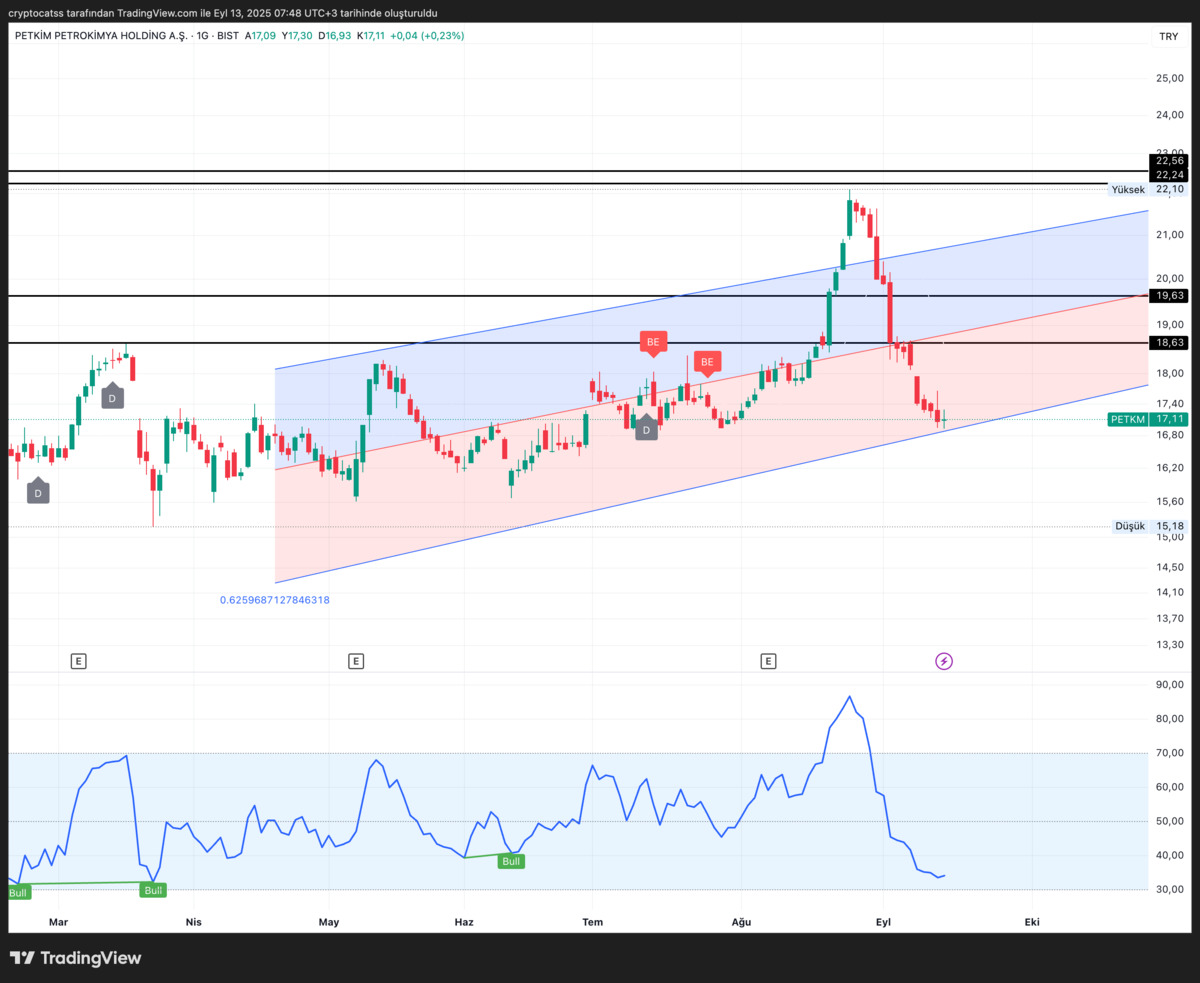
Task: Click the 16,20 price axis label
Action: point(1169,467)
